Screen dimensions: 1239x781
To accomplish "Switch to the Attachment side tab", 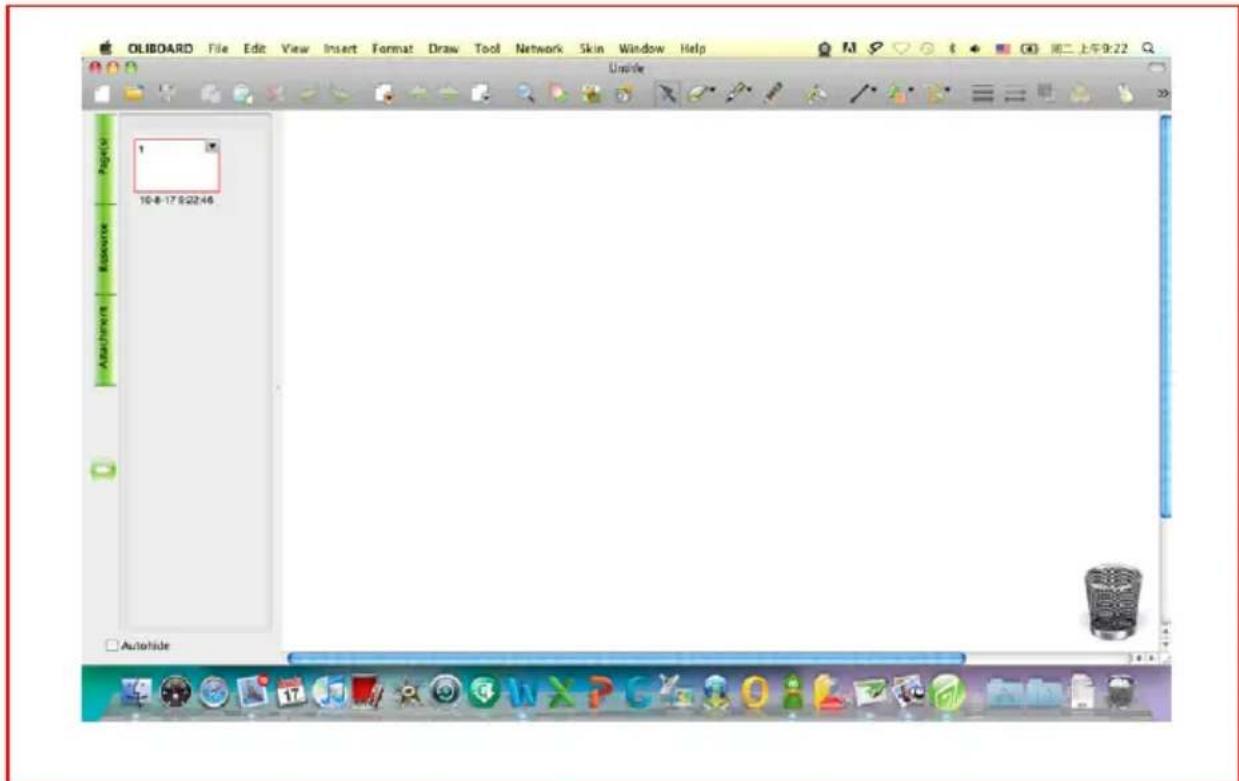I will click(105, 340).
